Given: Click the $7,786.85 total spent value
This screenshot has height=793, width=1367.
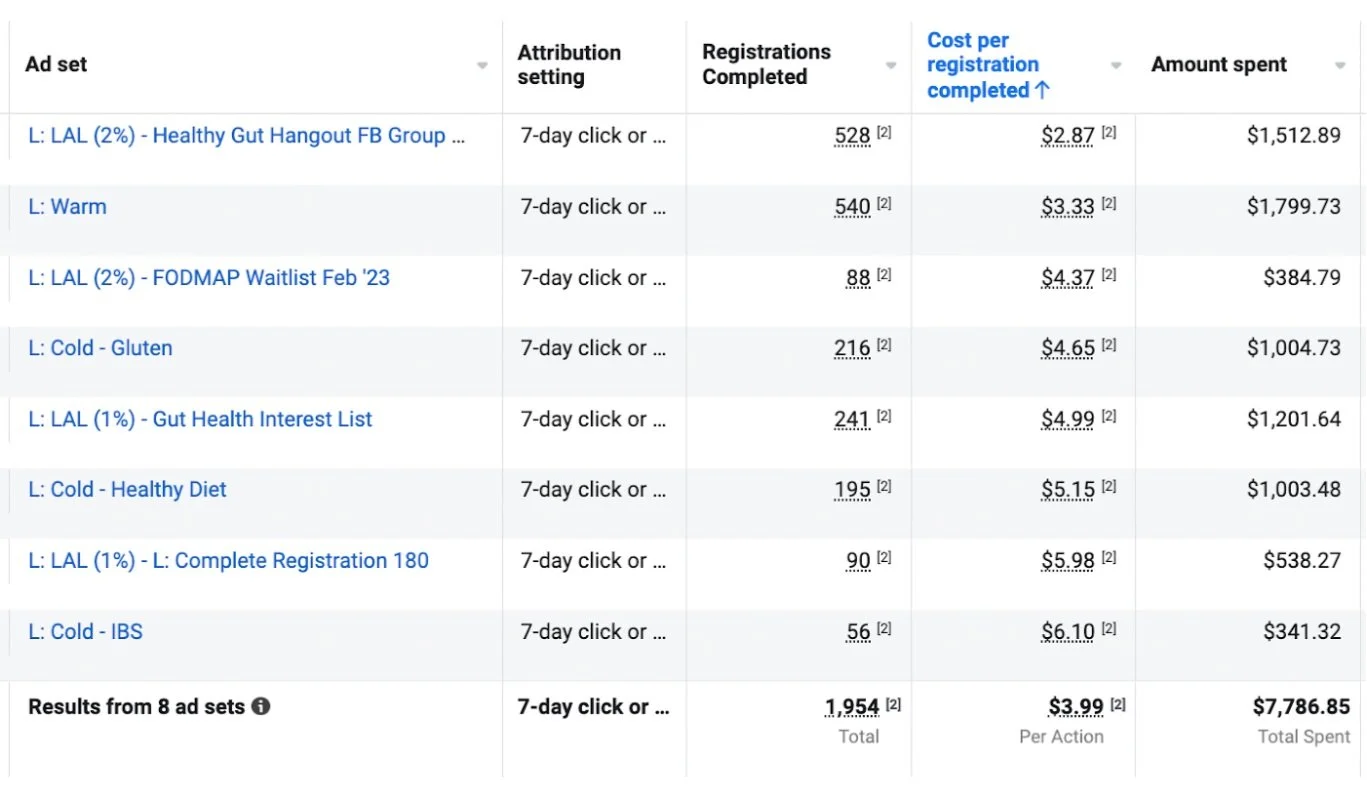Looking at the screenshot, I should (1301, 707).
